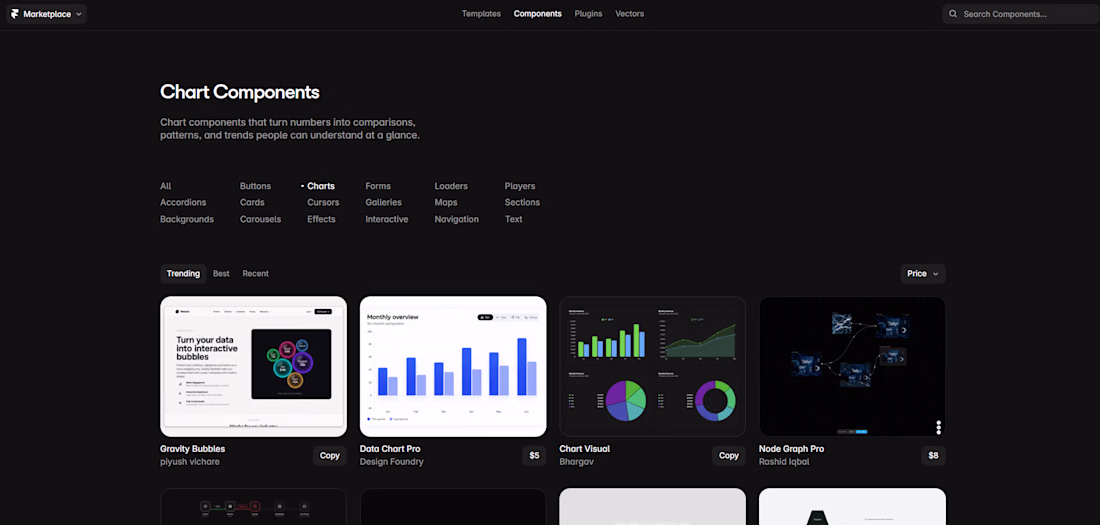Viewport: 1100px width, 525px height.
Task: Open author piyush vichare
Action: (x=190, y=462)
